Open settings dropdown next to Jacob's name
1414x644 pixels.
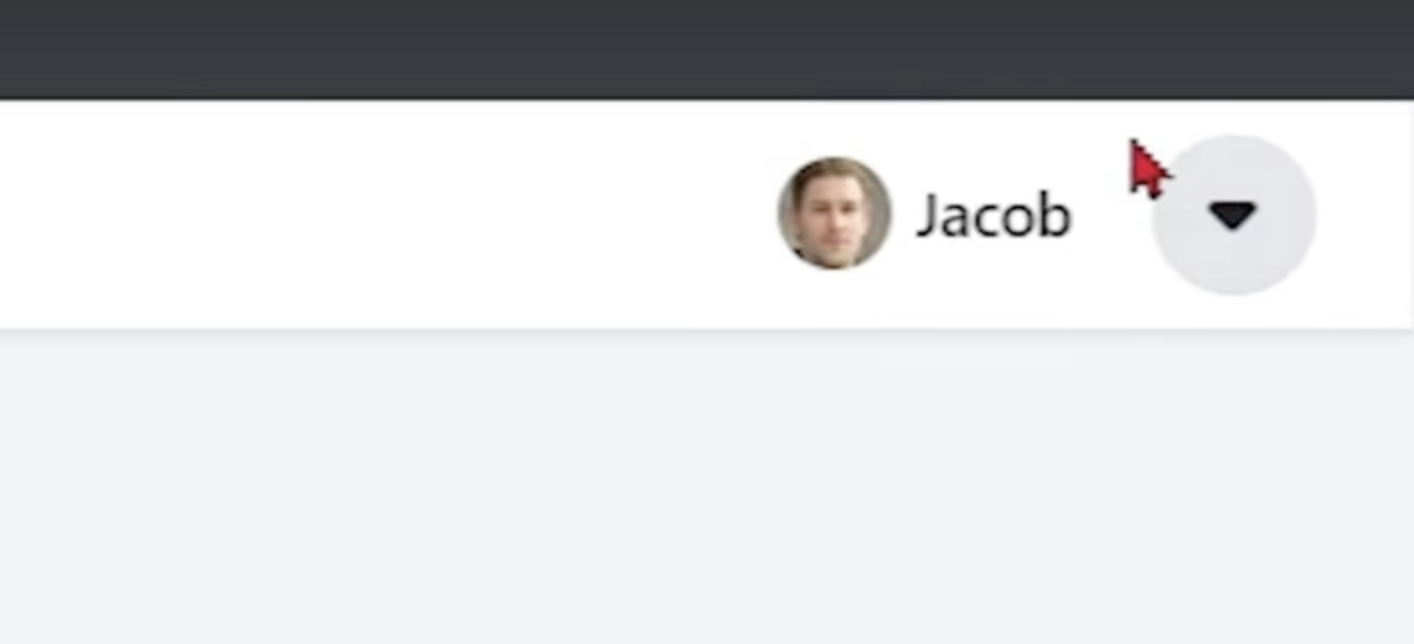[1233, 214]
